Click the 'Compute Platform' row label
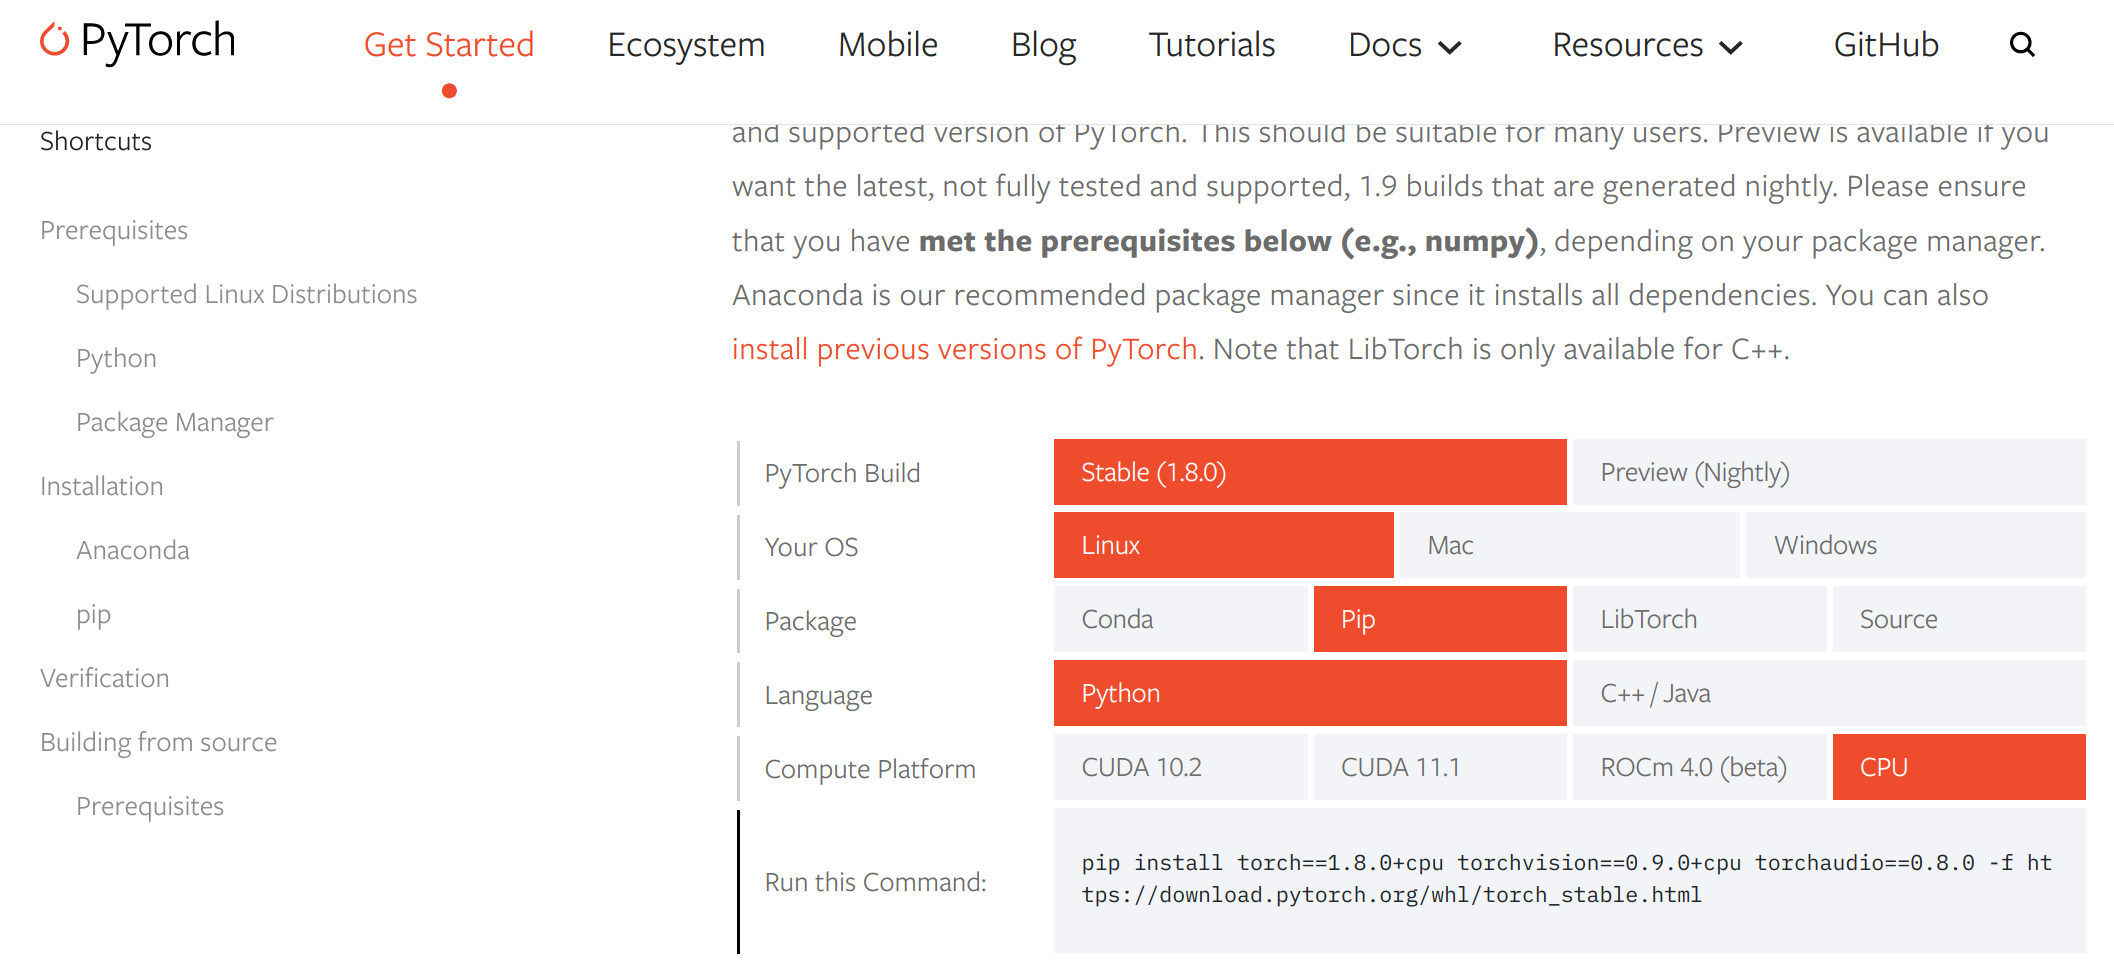The width and height of the screenshot is (2114, 974). click(870, 769)
